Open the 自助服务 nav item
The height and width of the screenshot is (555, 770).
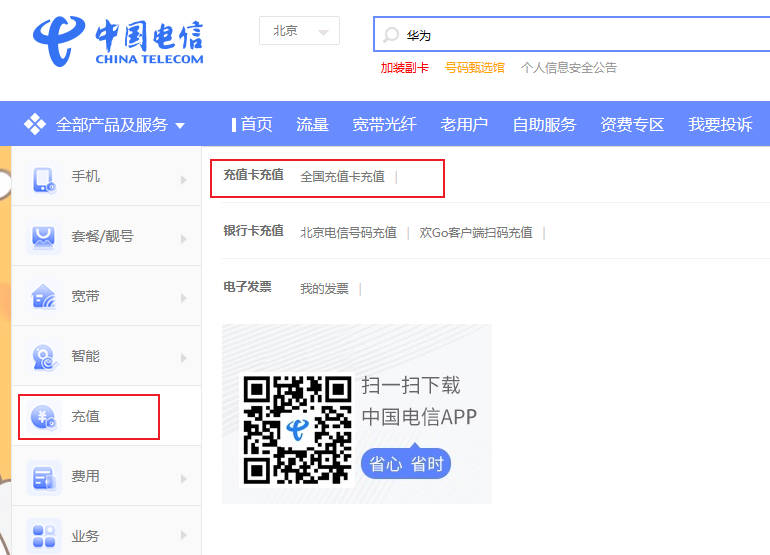tap(544, 124)
